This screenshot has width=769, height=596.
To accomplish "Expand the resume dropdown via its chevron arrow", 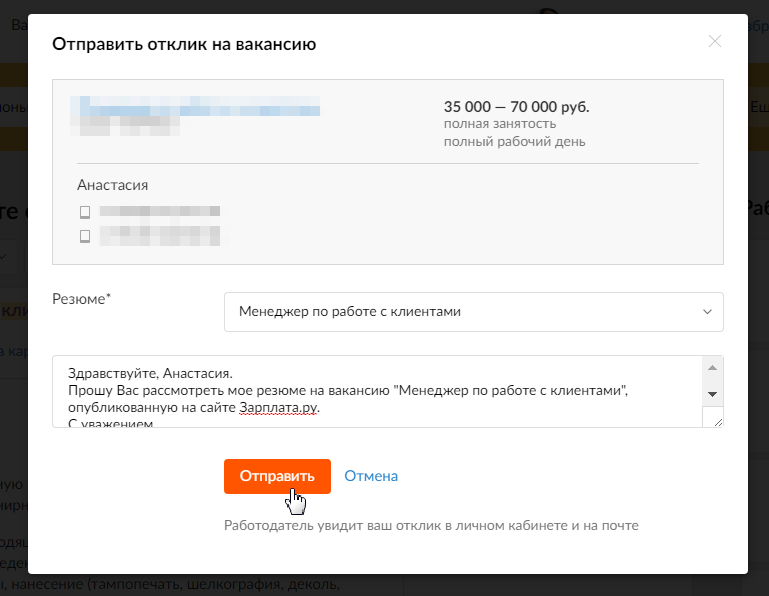I will (707, 311).
